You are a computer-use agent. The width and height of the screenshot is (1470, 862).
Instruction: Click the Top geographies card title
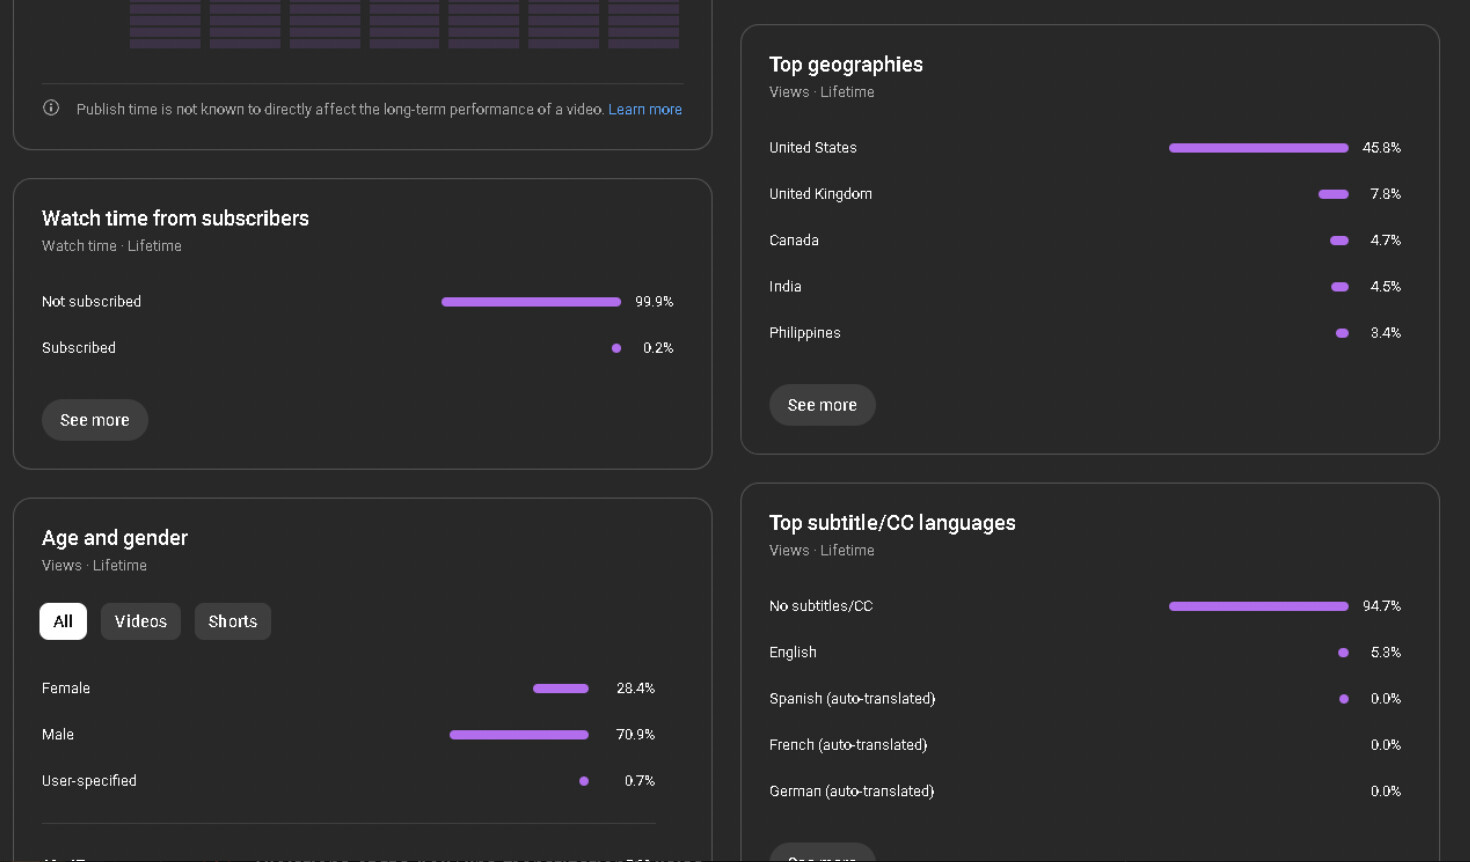tap(845, 64)
